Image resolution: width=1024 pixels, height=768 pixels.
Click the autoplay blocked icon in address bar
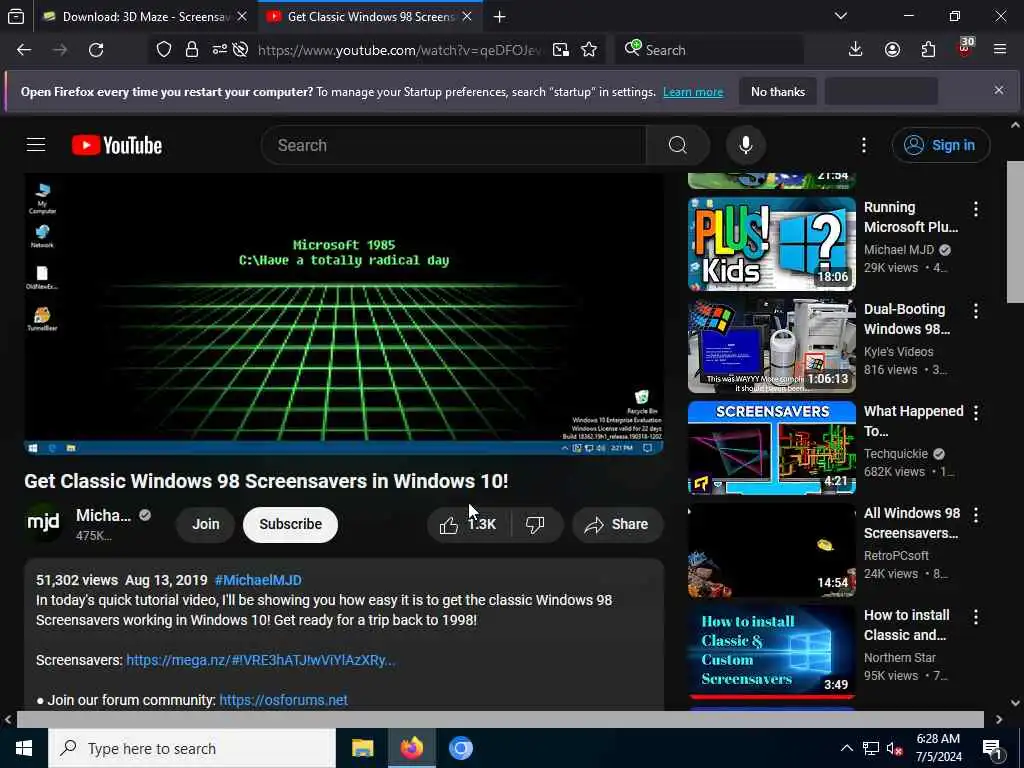(240, 50)
